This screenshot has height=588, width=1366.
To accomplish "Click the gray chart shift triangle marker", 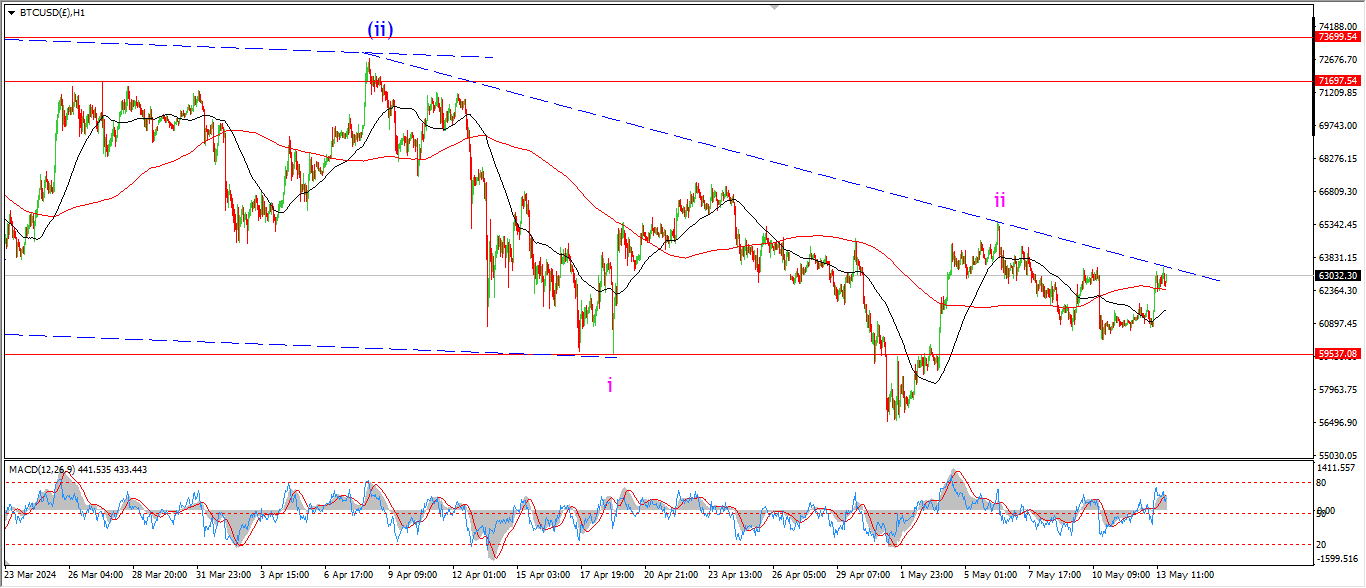I will [773, 6].
